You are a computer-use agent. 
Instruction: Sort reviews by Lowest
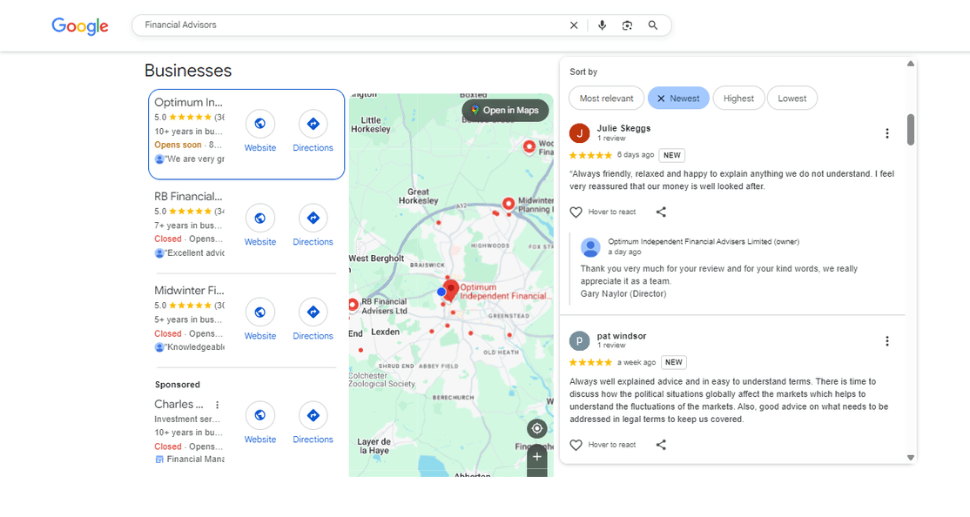(x=792, y=98)
